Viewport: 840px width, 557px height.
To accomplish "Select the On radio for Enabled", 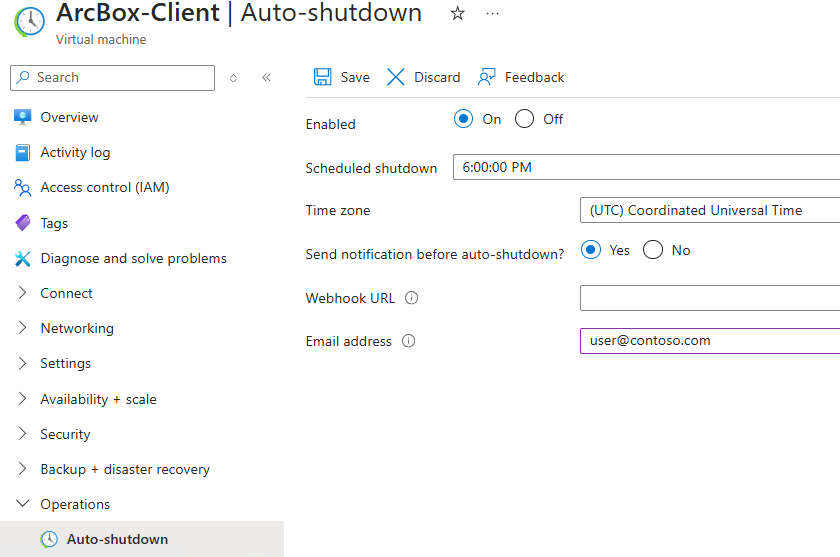I will pos(463,119).
